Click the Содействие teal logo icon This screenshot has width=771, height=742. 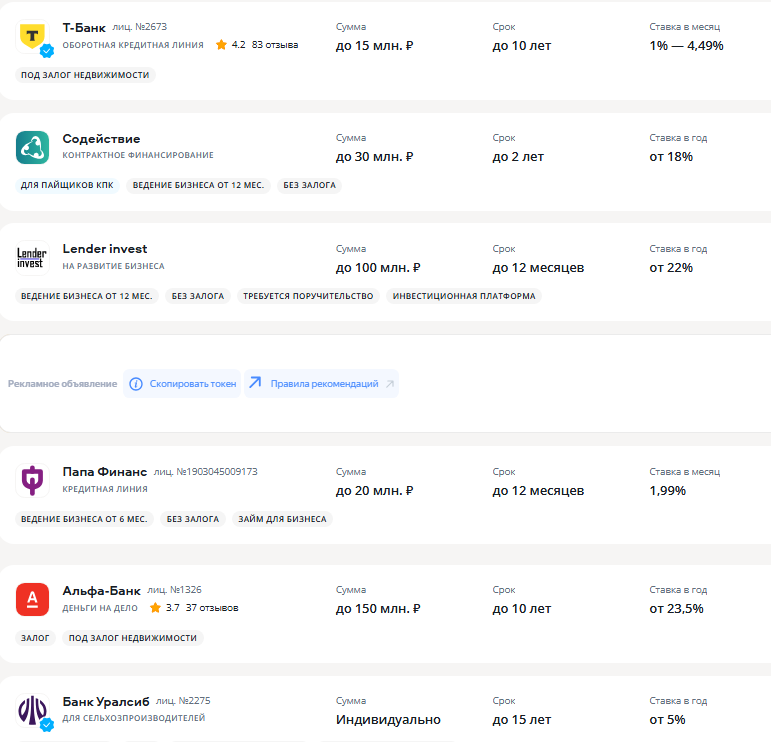(32, 147)
